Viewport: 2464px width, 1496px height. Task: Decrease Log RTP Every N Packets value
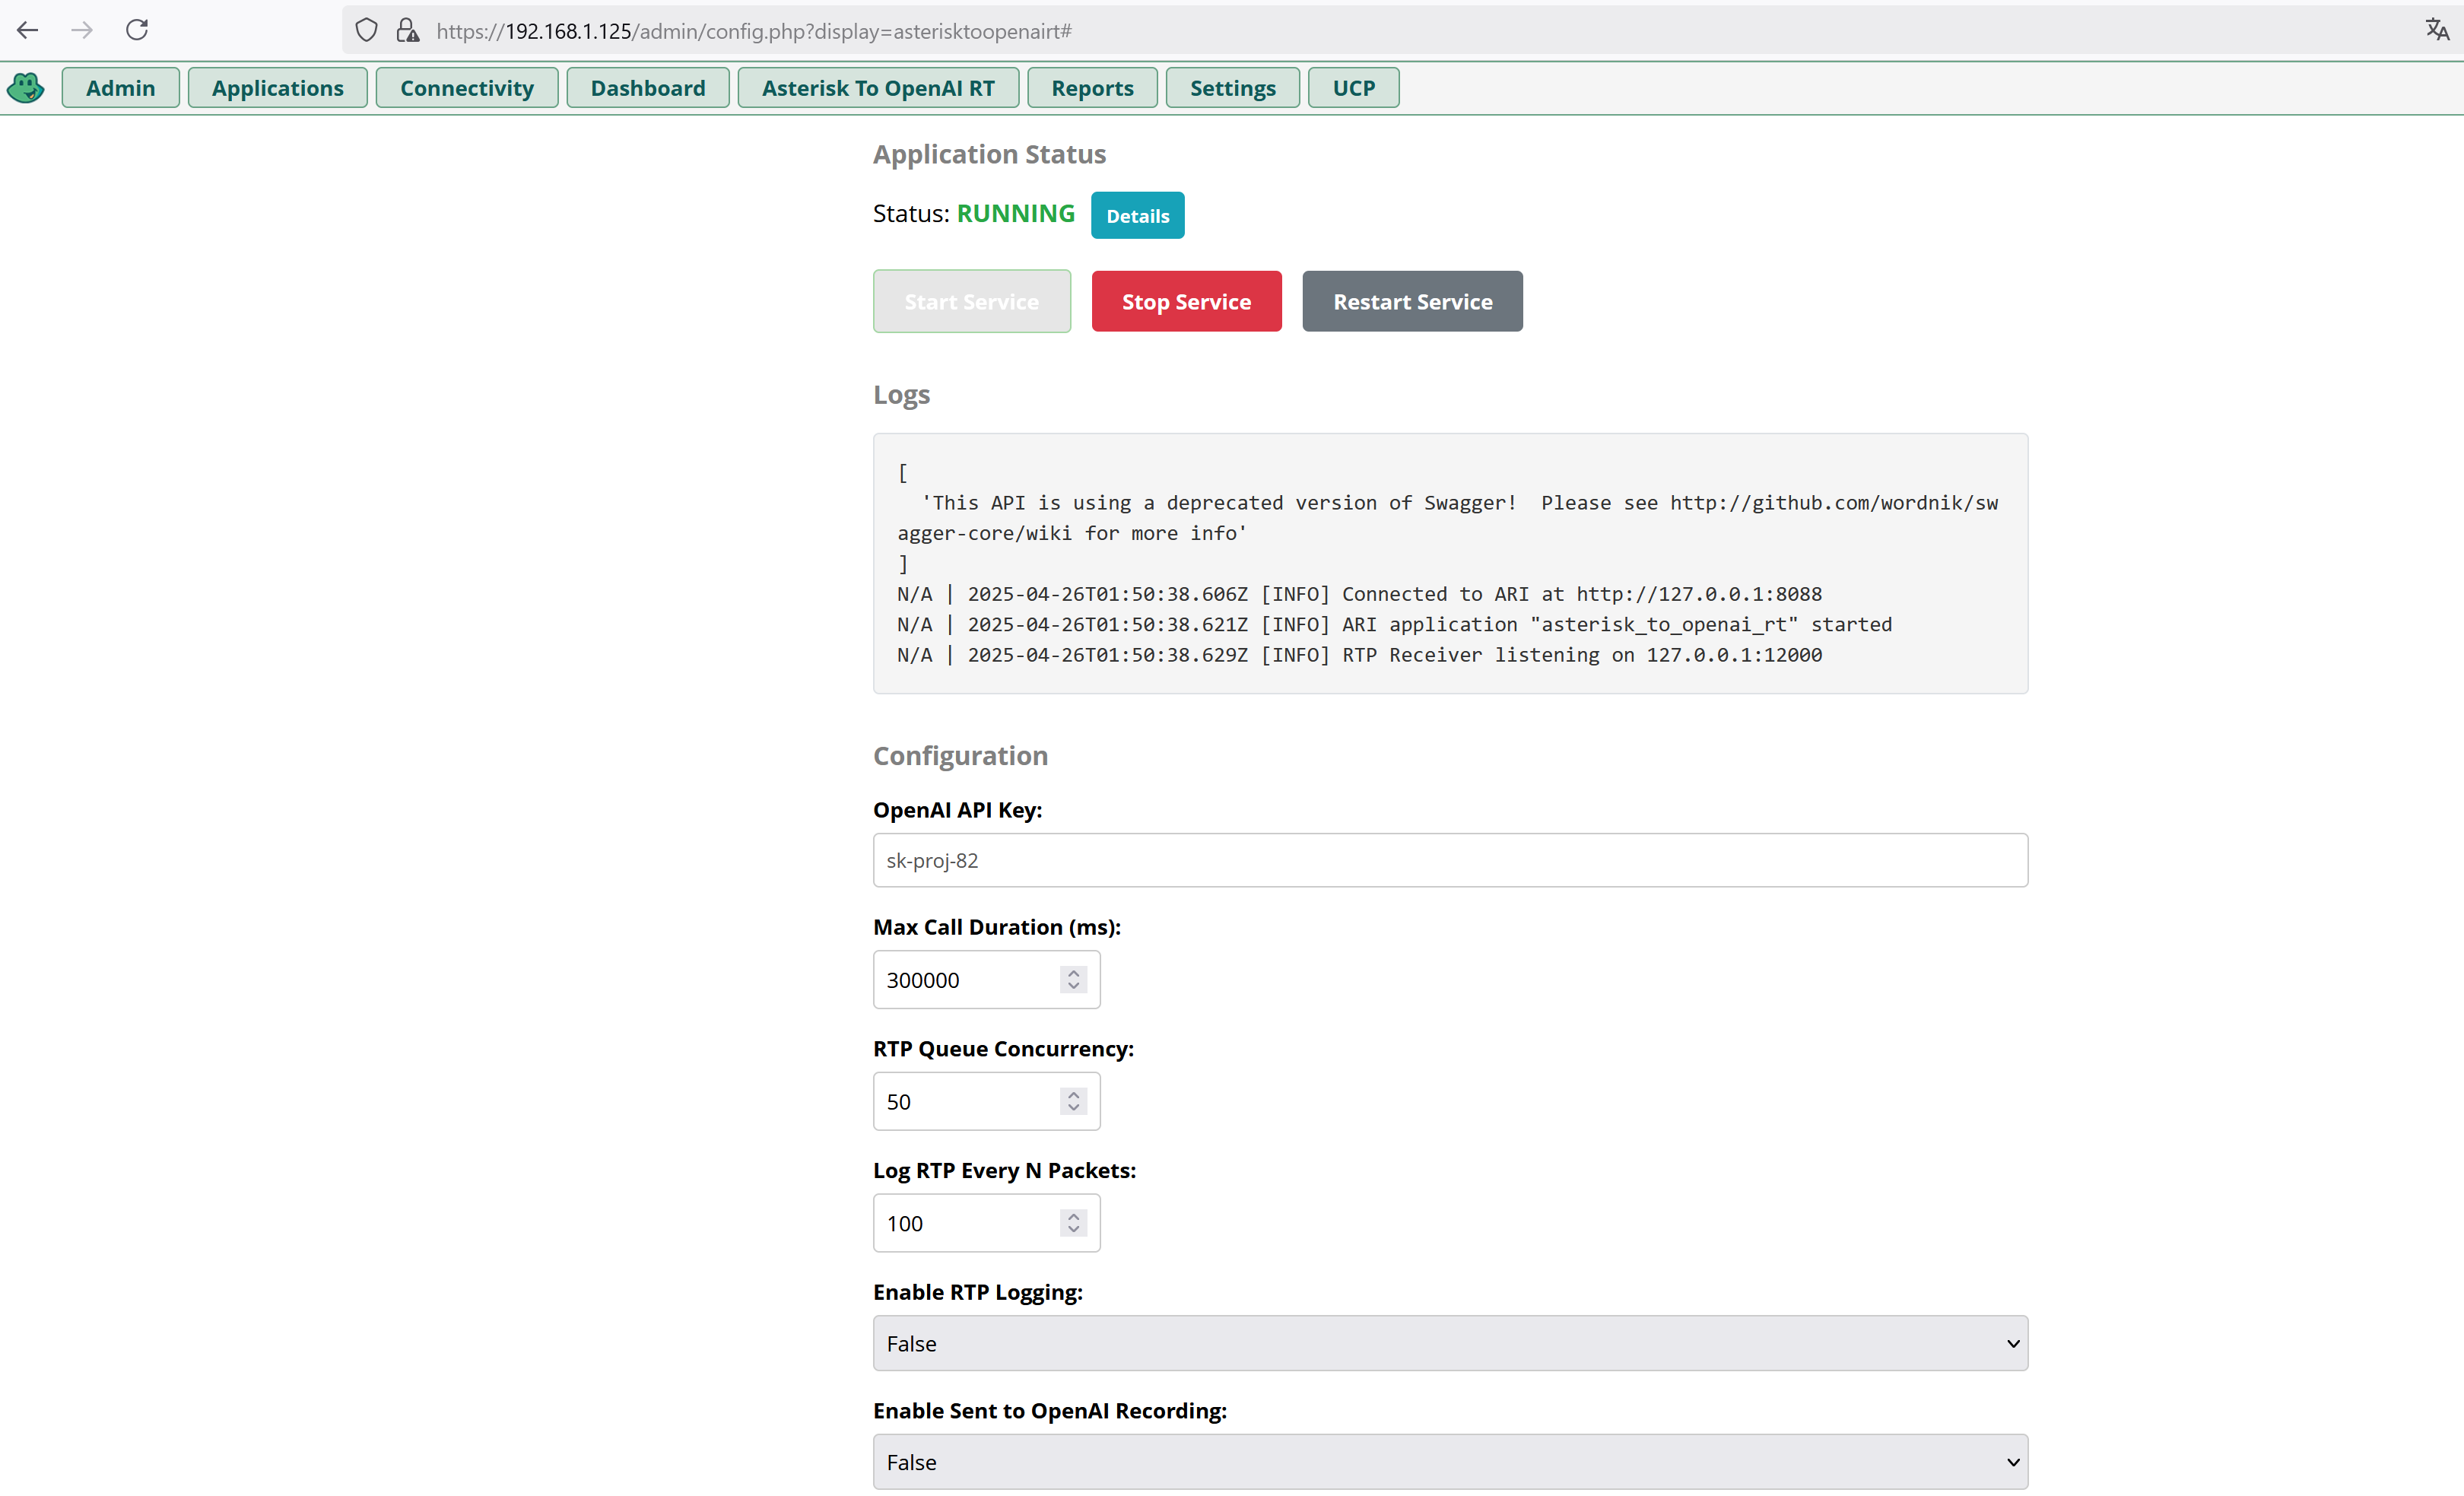click(1074, 1231)
